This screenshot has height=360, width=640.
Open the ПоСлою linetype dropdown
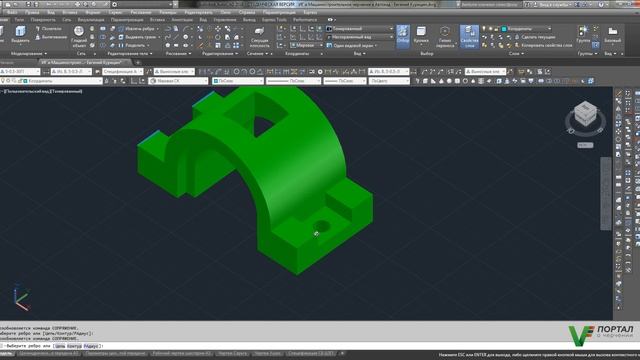point(293,81)
